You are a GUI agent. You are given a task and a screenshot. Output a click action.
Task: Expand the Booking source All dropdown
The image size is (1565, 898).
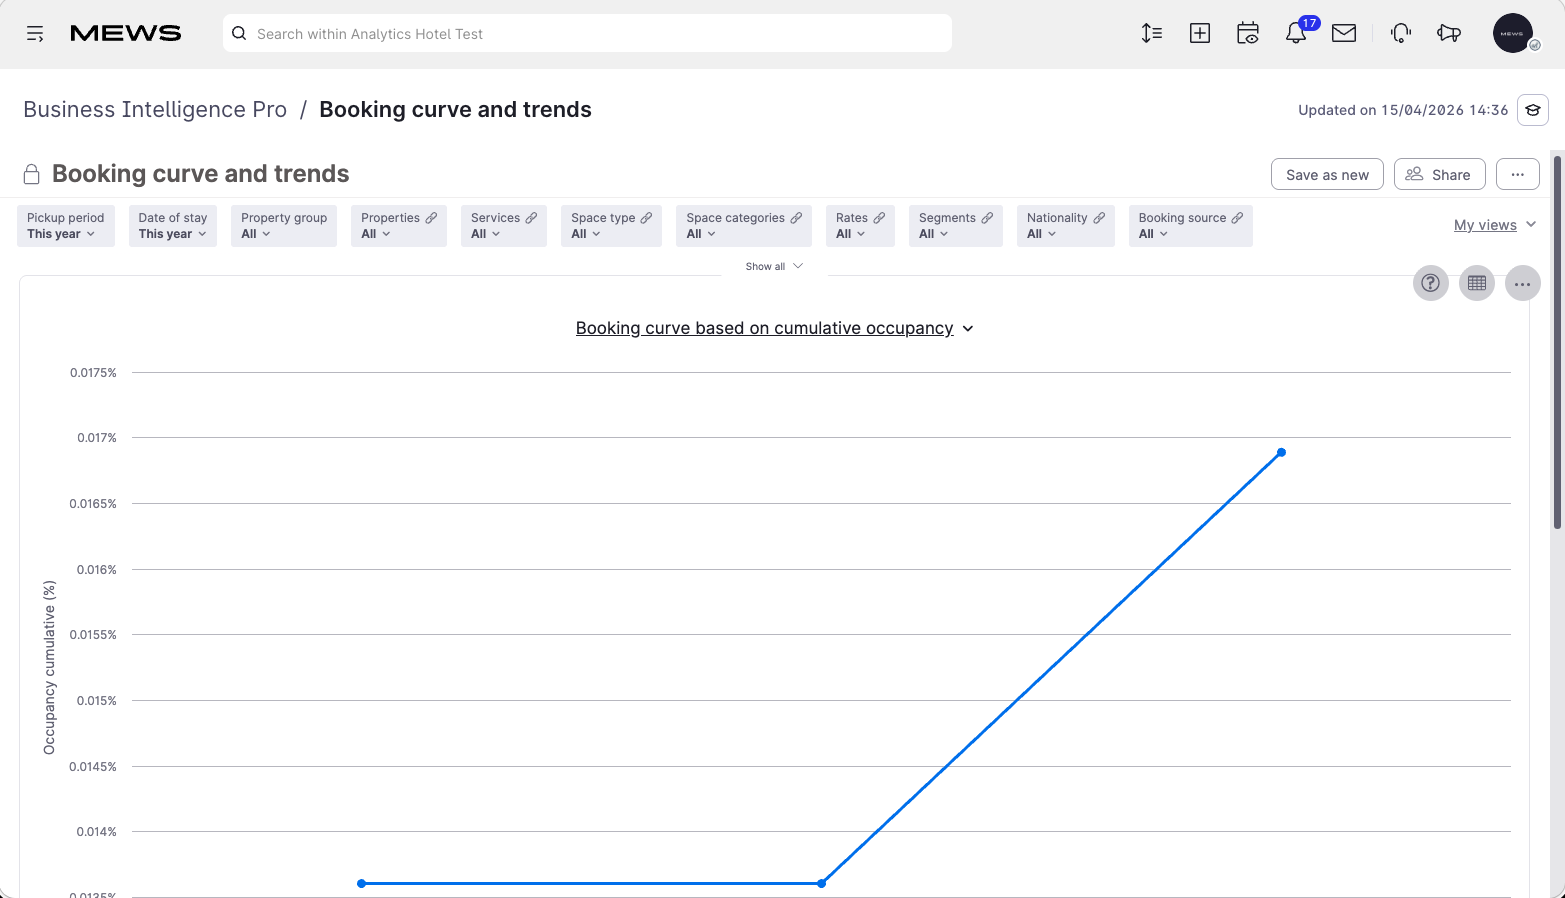(1153, 234)
